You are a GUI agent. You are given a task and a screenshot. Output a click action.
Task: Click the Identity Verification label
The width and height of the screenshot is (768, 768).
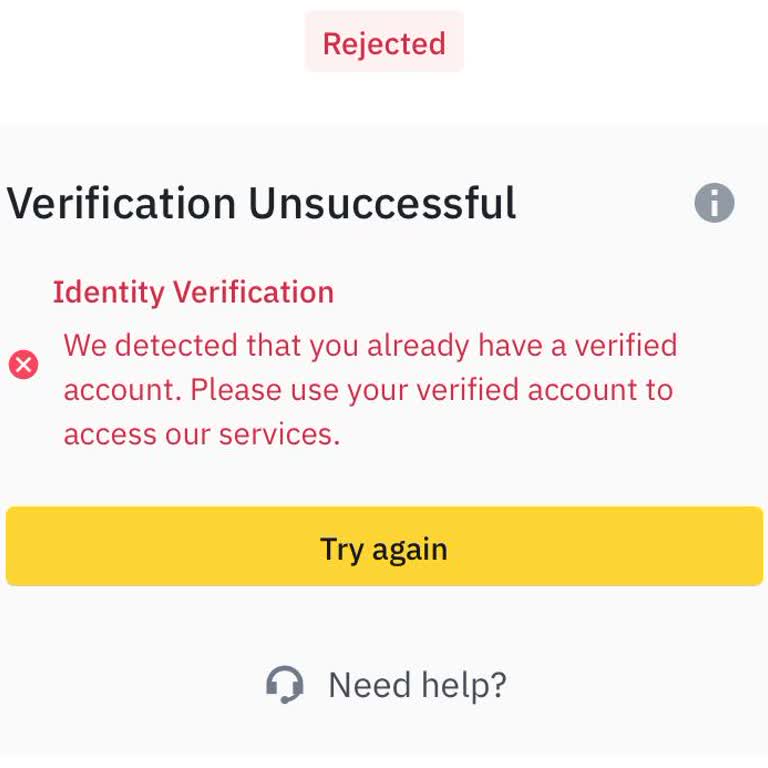click(193, 292)
